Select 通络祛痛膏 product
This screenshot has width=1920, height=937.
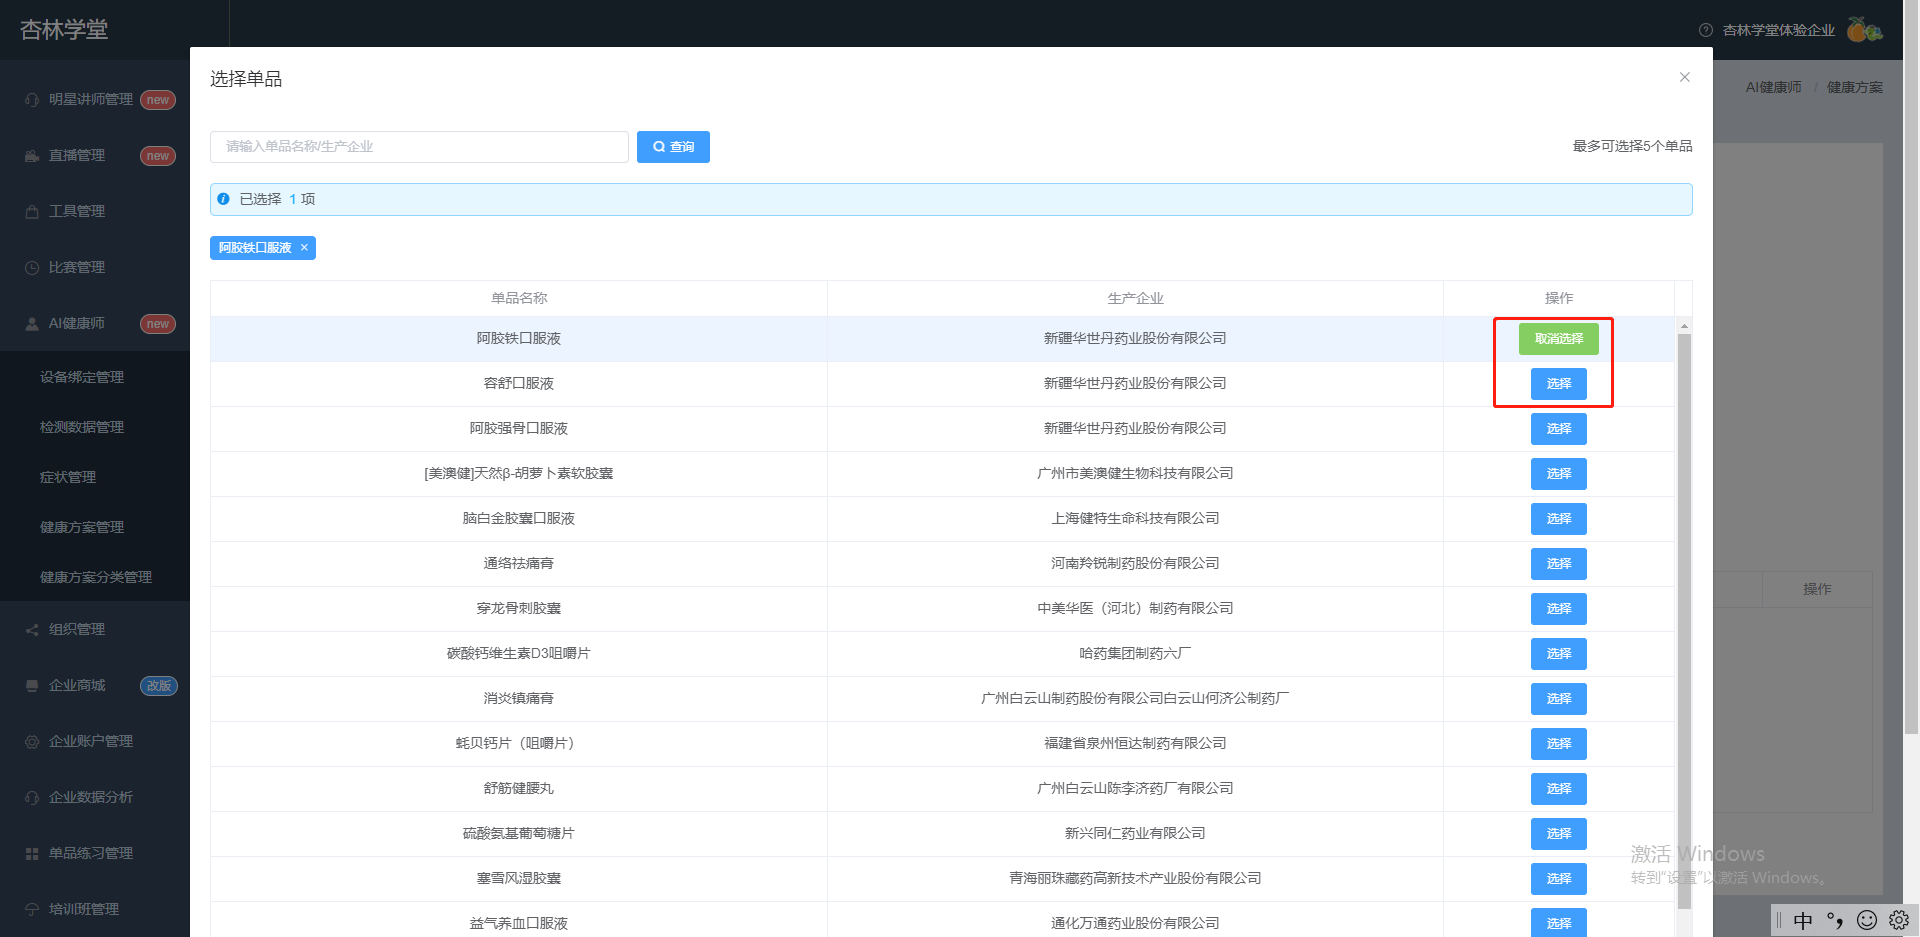(x=1558, y=564)
